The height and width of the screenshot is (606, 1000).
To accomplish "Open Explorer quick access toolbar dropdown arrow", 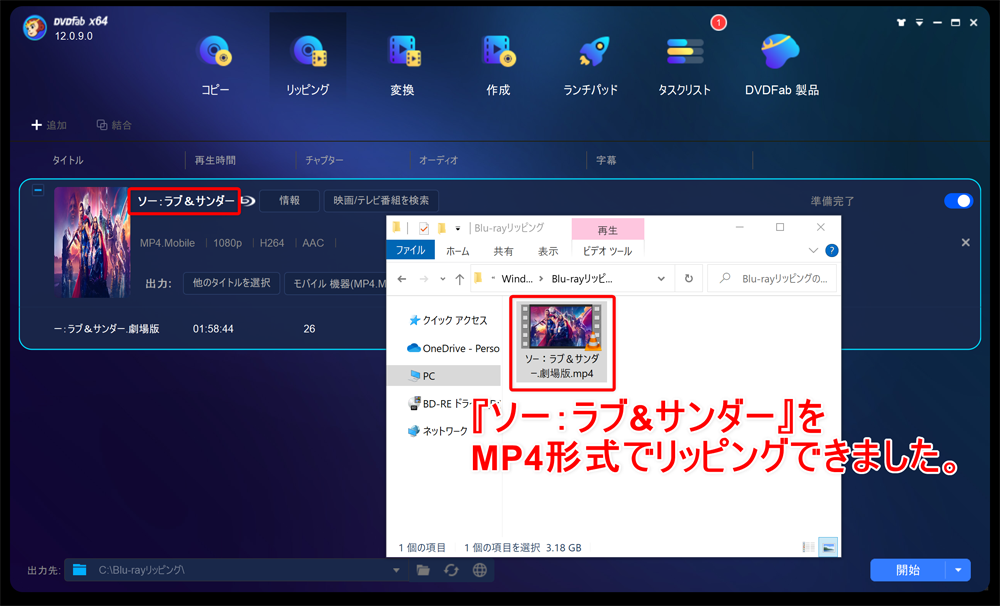I will 458,228.
